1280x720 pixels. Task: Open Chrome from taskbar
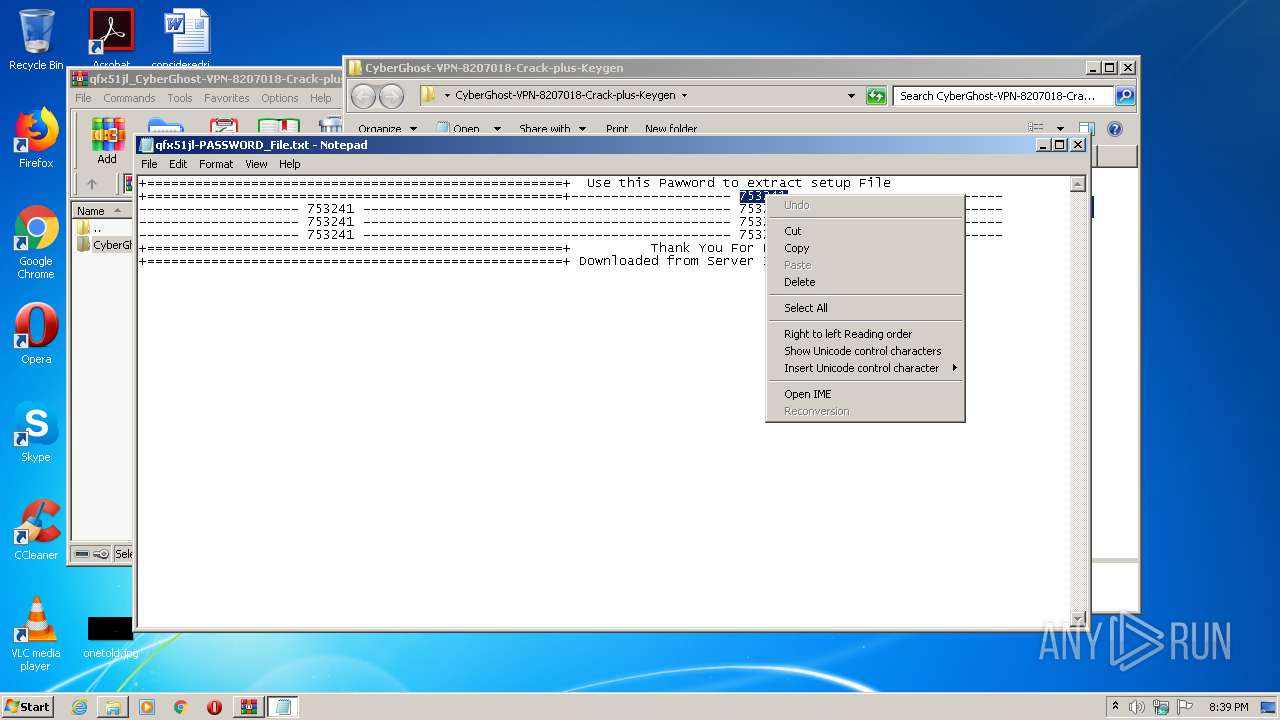pyautogui.click(x=180, y=707)
